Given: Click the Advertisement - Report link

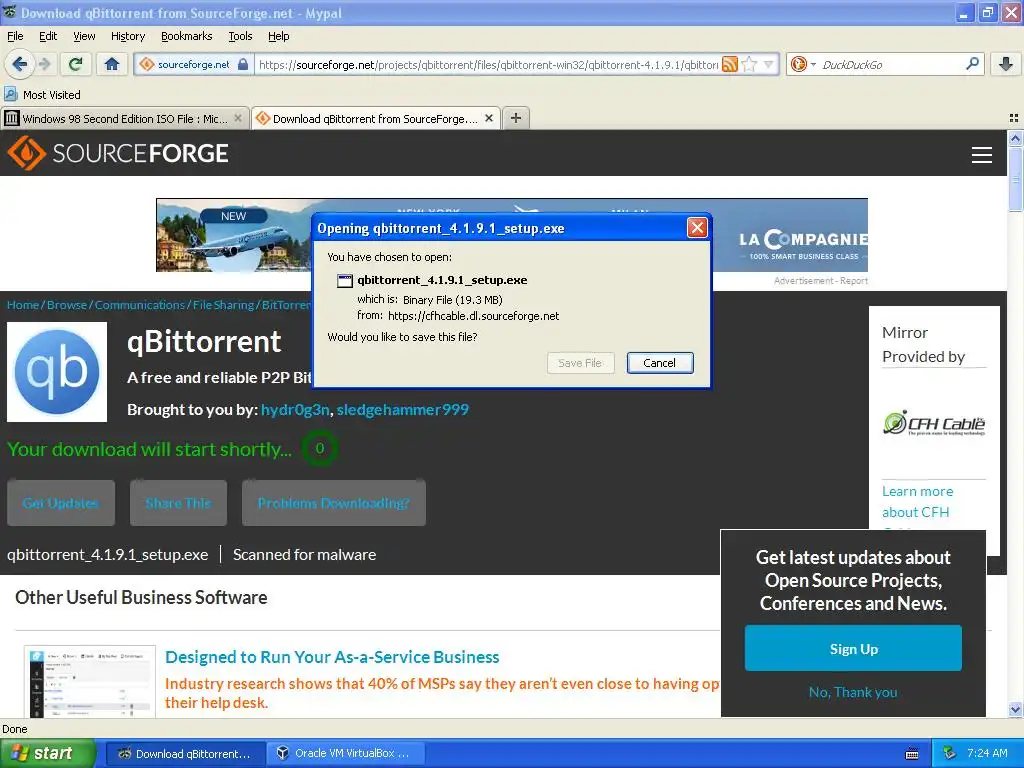Looking at the screenshot, I should click(x=821, y=281).
